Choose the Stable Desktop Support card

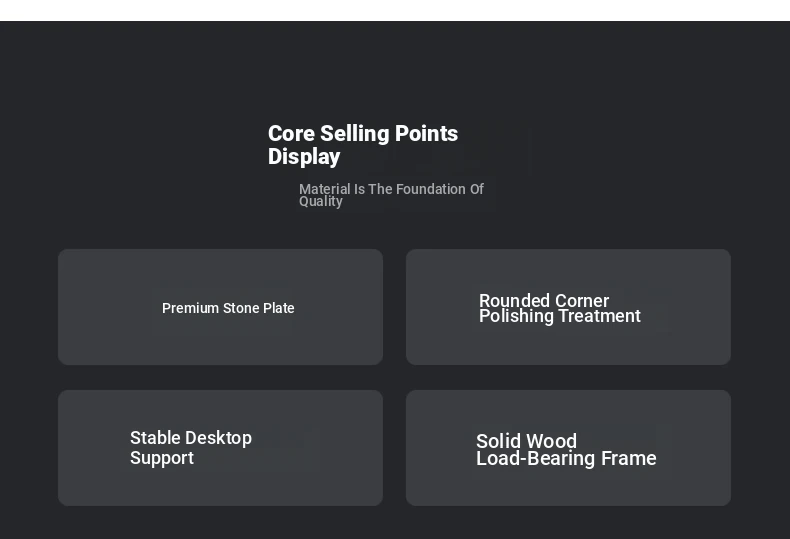pyautogui.click(x=220, y=448)
